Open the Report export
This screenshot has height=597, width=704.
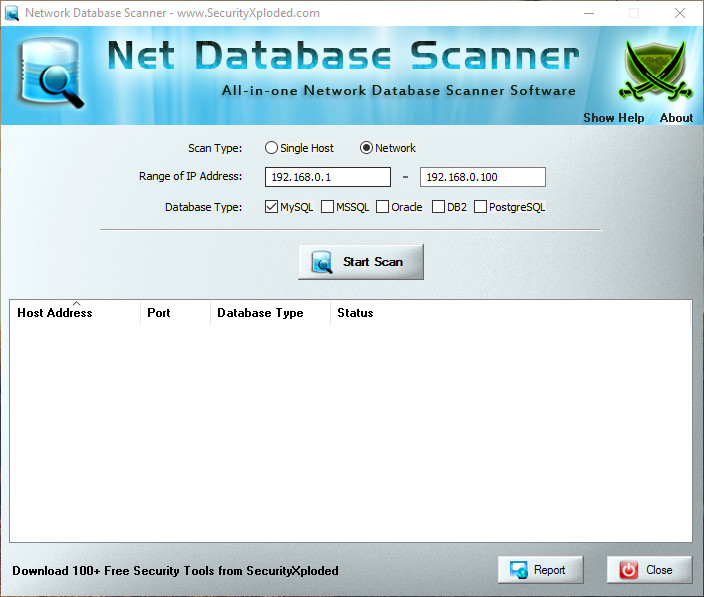[541, 570]
